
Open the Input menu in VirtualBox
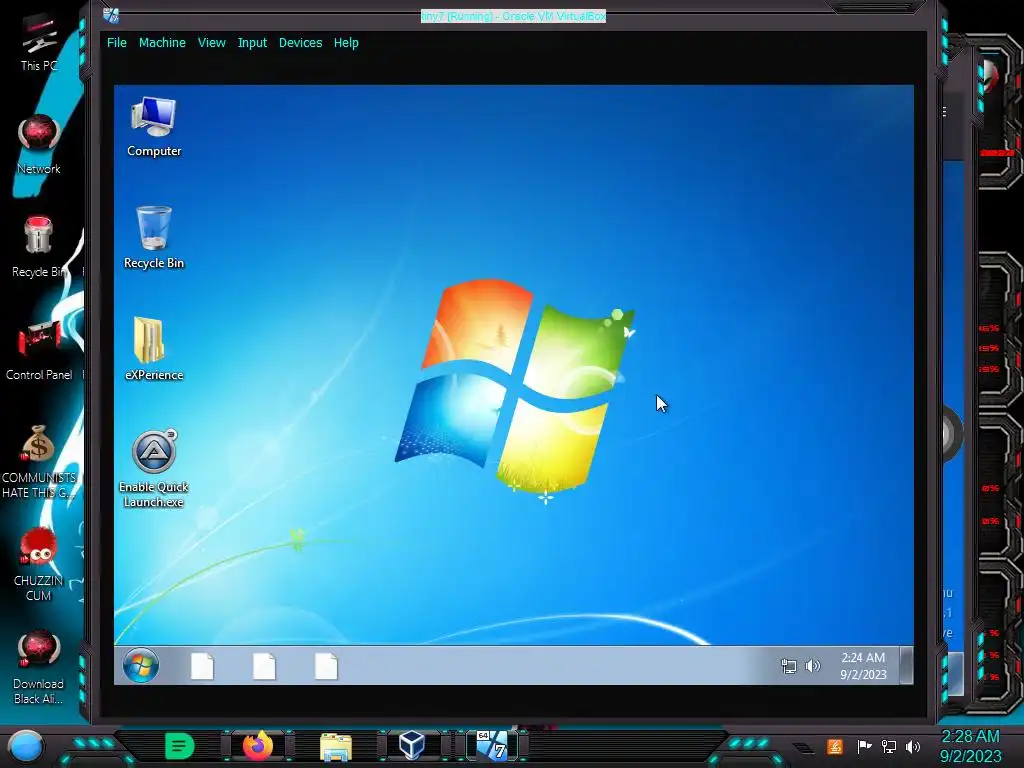(x=252, y=42)
